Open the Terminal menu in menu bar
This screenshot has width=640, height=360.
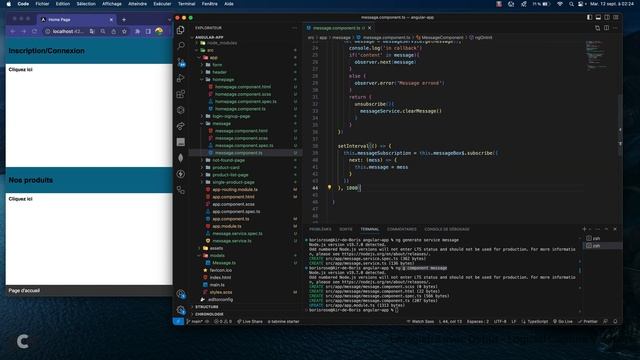[186, 4]
